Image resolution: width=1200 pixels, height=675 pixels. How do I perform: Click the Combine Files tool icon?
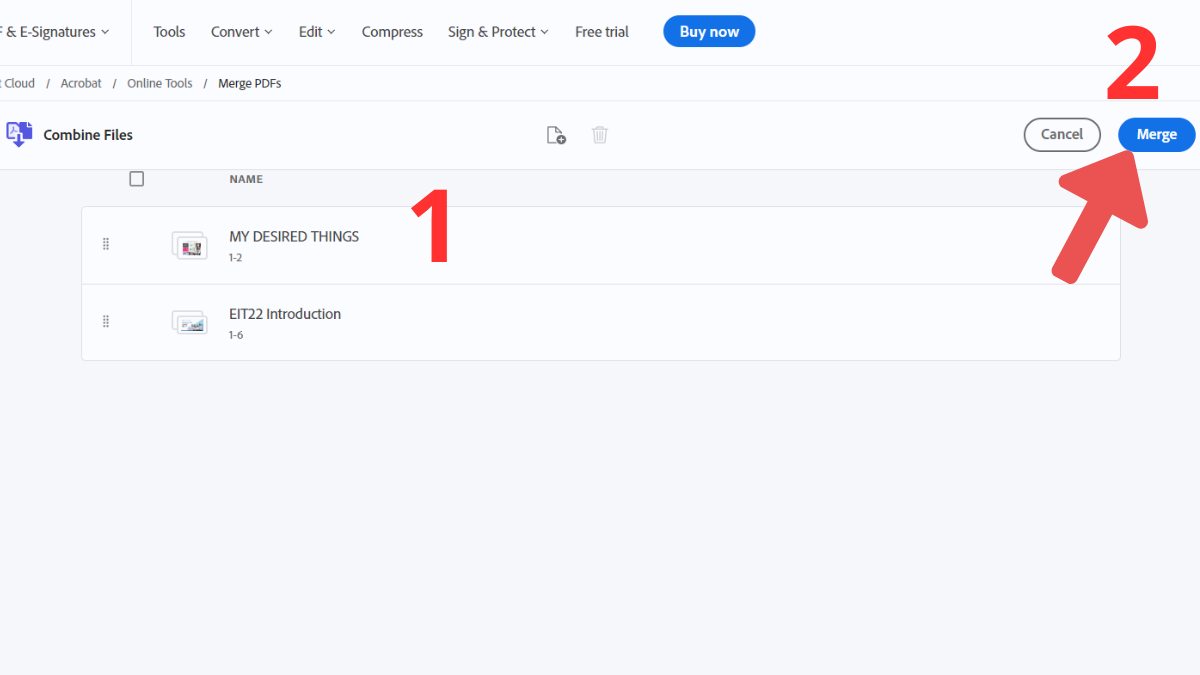click(x=18, y=134)
